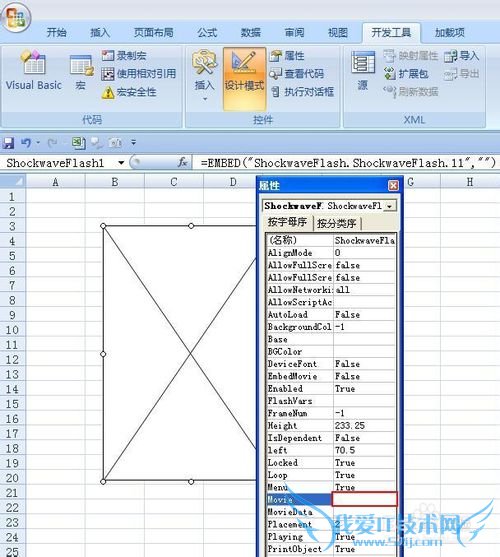Open the XML Source (源) pane

(363, 70)
